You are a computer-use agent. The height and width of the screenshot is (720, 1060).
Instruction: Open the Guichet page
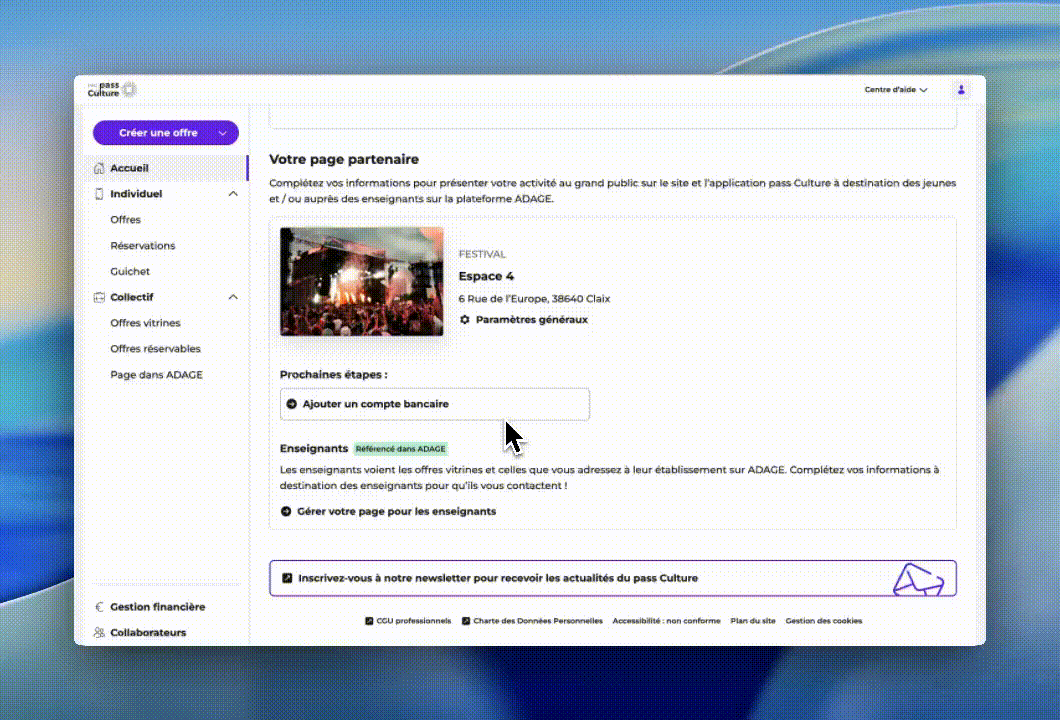point(130,272)
